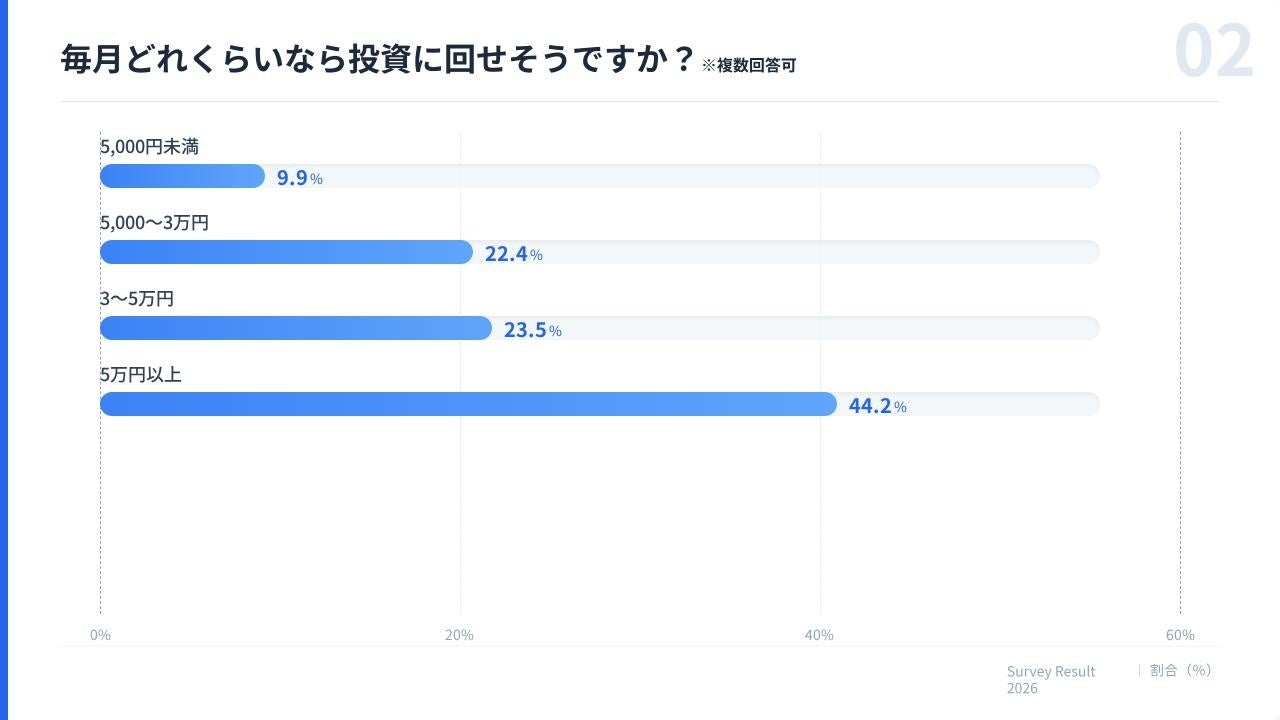Click the 23.5% value label
The width and height of the screenshot is (1280, 720).
532,330
